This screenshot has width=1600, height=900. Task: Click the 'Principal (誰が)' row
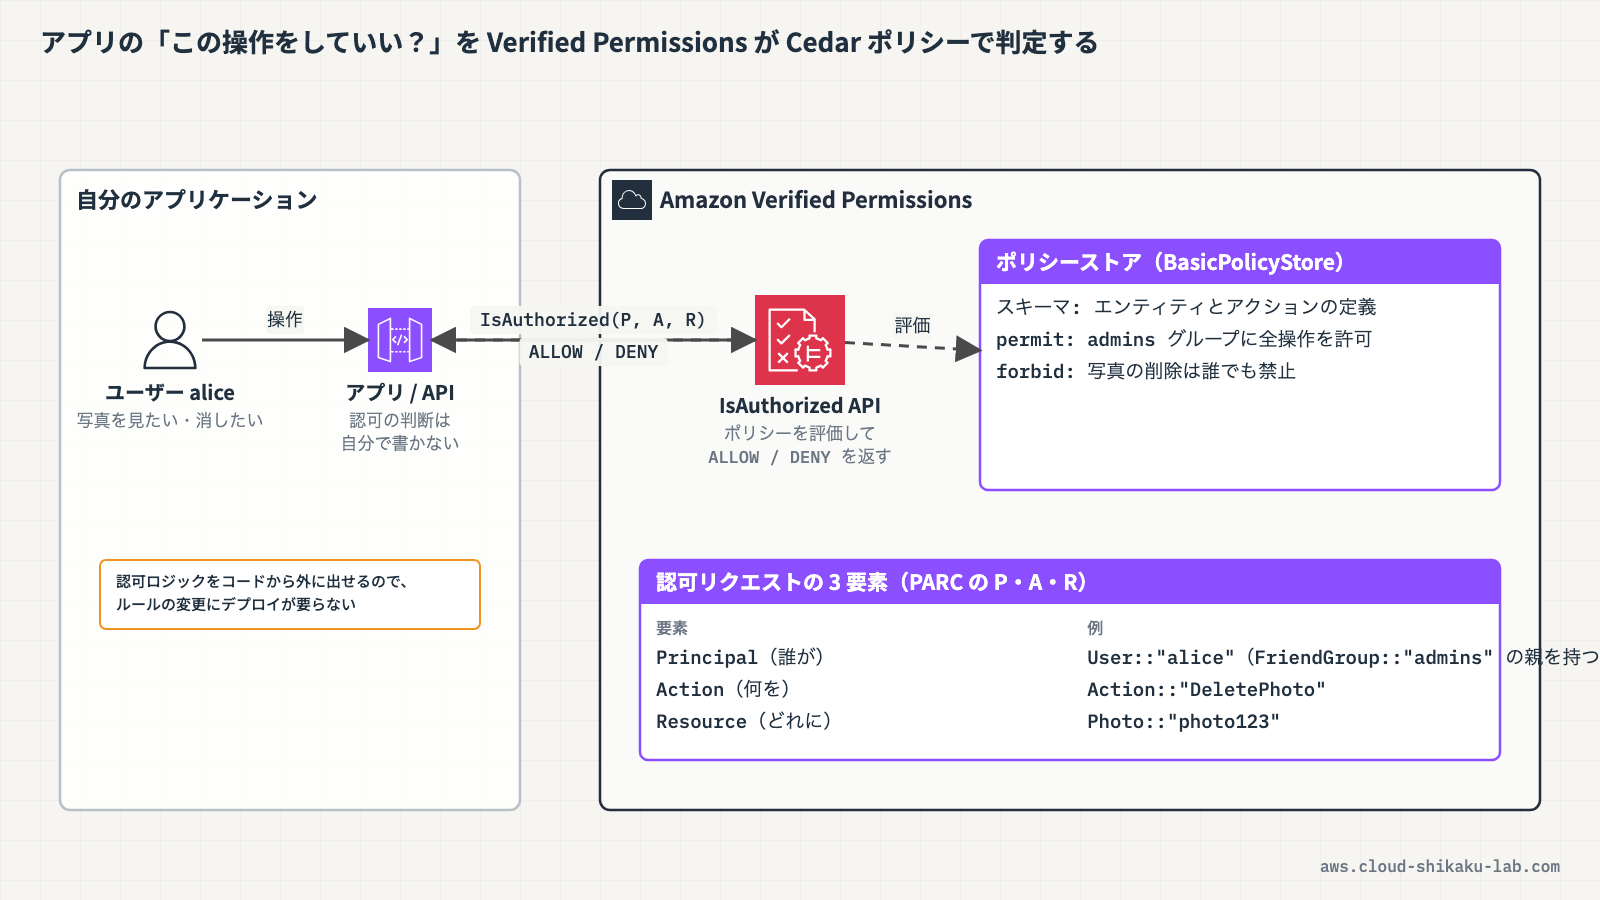pos(740,657)
